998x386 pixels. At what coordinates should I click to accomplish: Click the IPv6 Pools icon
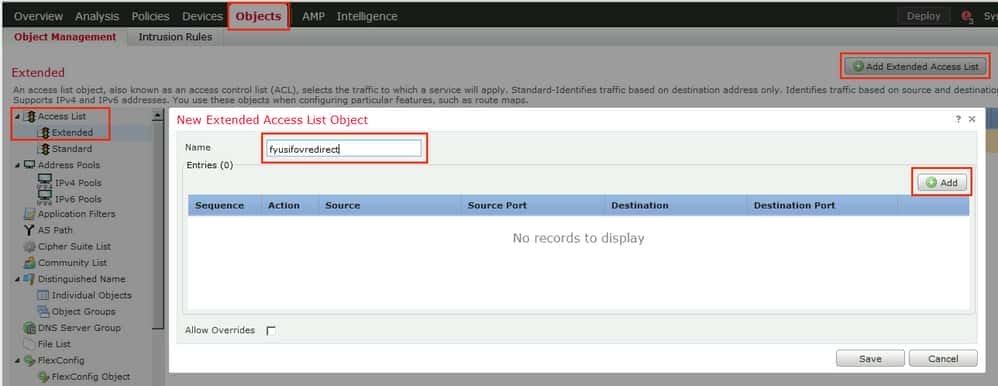click(44, 197)
